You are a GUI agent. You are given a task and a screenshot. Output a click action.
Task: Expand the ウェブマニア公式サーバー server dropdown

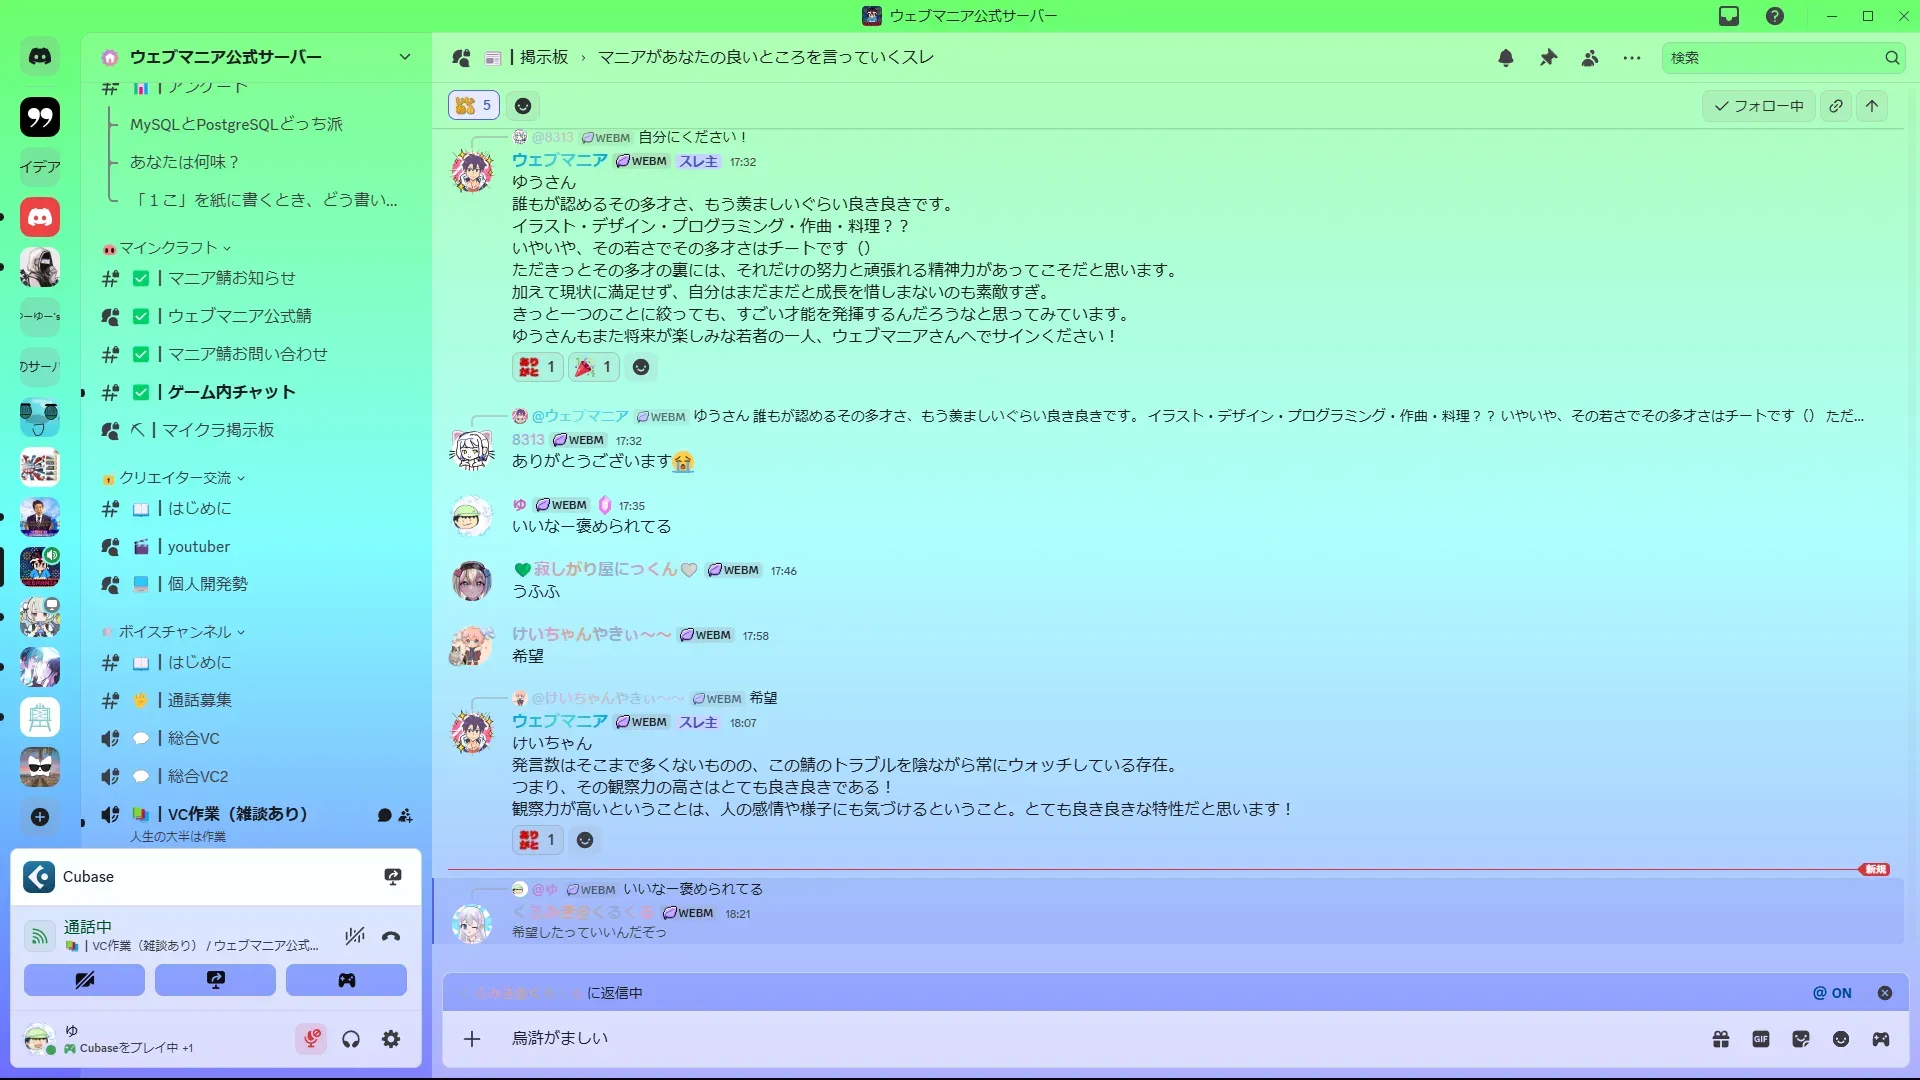coord(405,57)
